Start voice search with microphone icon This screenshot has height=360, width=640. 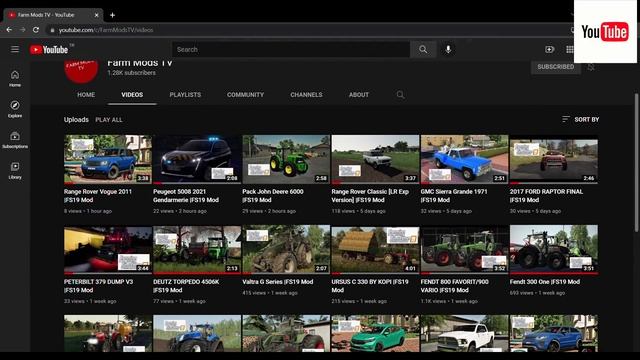click(448, 49)
